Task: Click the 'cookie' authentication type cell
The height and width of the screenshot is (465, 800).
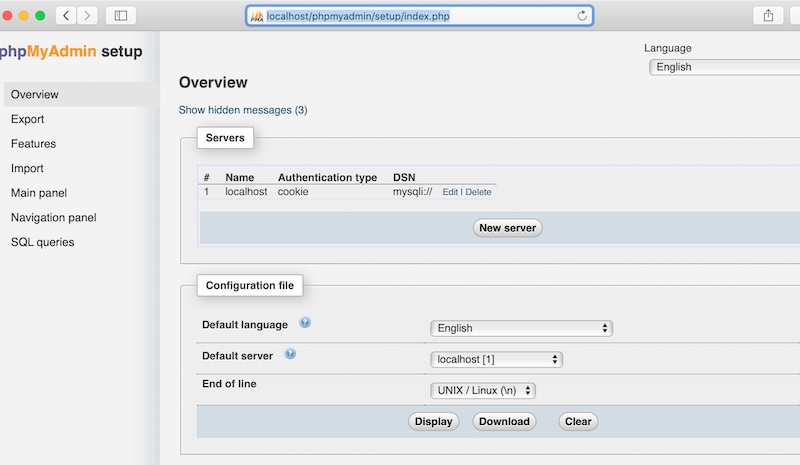Action: coord(293,192)
